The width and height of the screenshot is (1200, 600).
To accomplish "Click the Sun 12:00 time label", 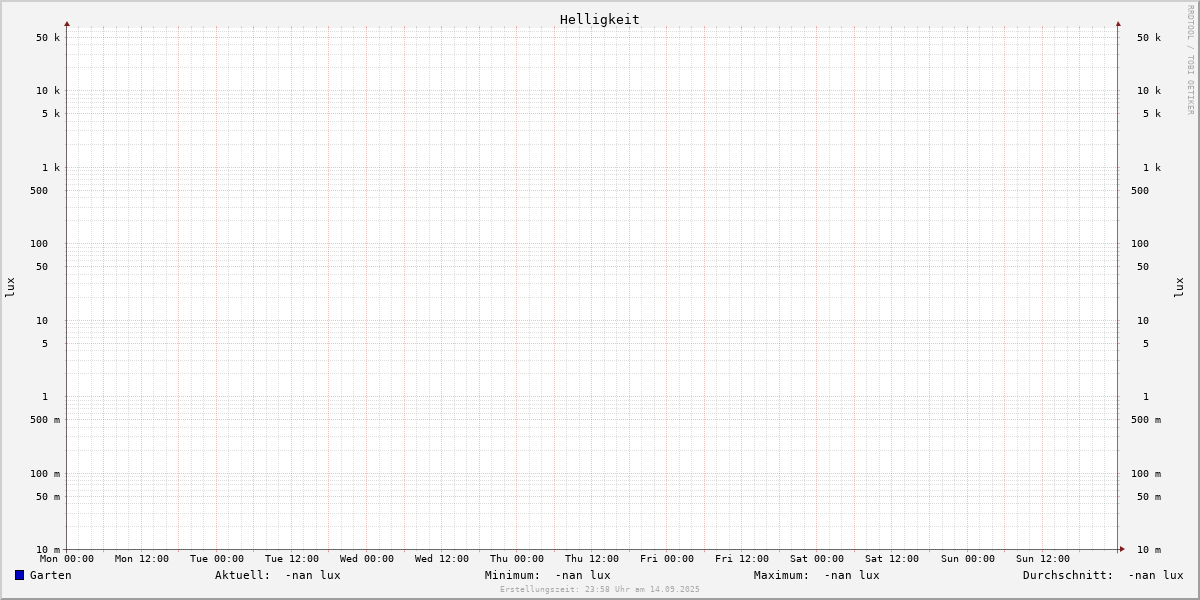I will click(1043, 559).
